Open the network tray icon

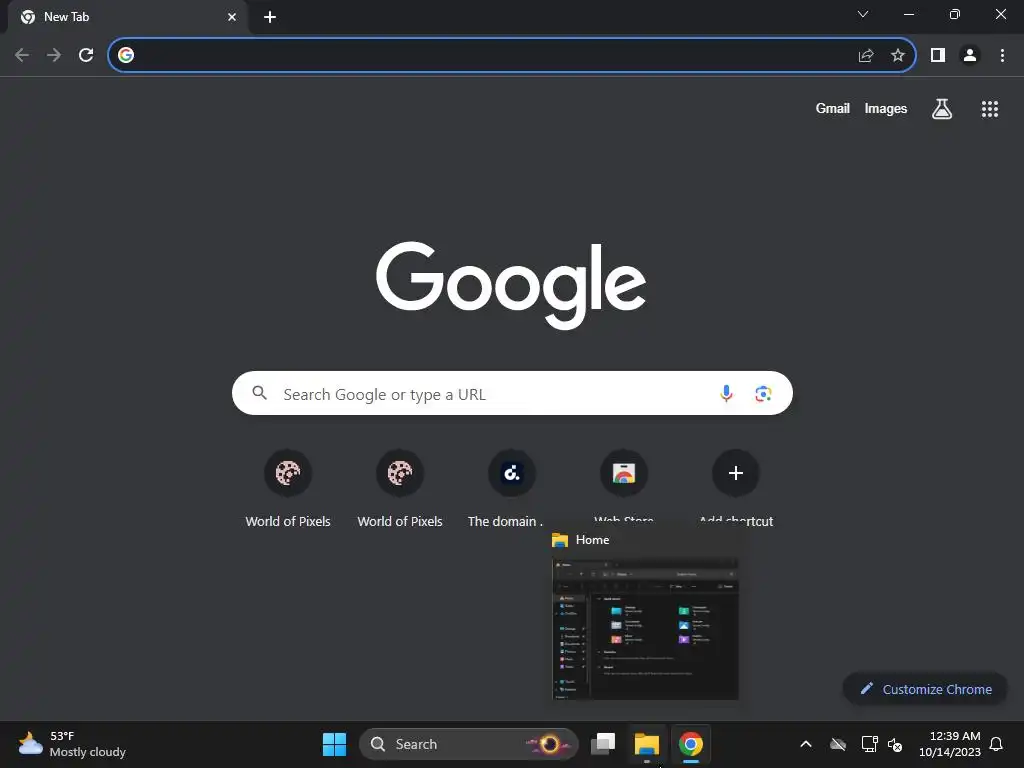869,744
